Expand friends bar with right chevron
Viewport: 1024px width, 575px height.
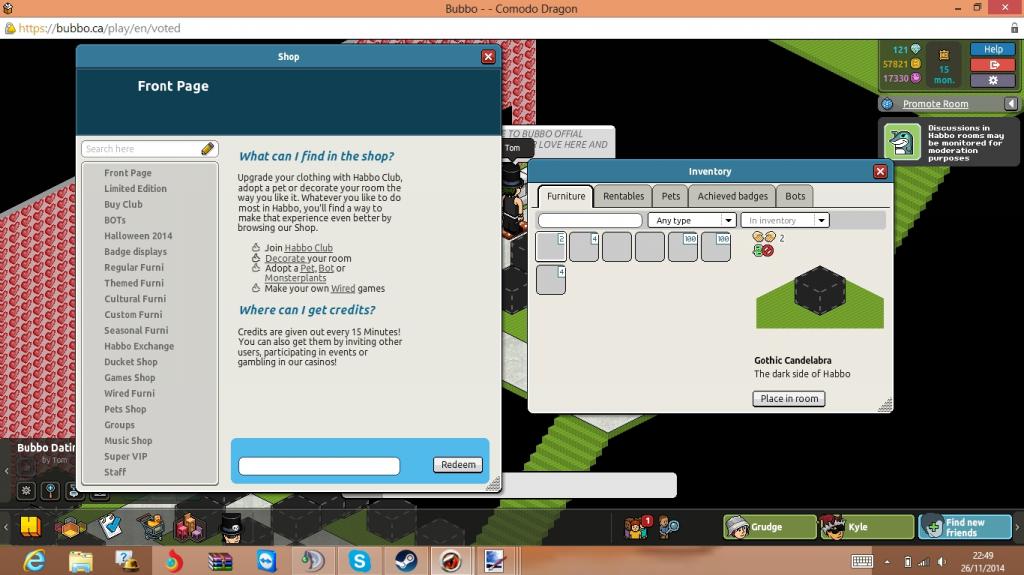tap(1017, 527)
